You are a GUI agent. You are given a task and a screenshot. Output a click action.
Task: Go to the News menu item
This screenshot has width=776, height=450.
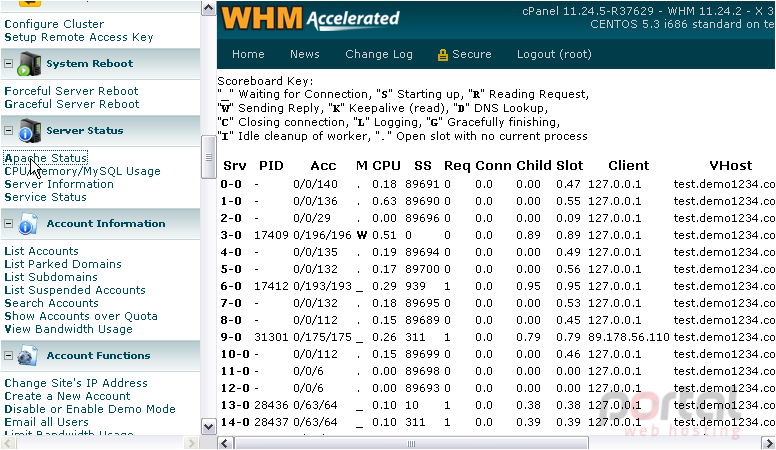pos(304,54)
